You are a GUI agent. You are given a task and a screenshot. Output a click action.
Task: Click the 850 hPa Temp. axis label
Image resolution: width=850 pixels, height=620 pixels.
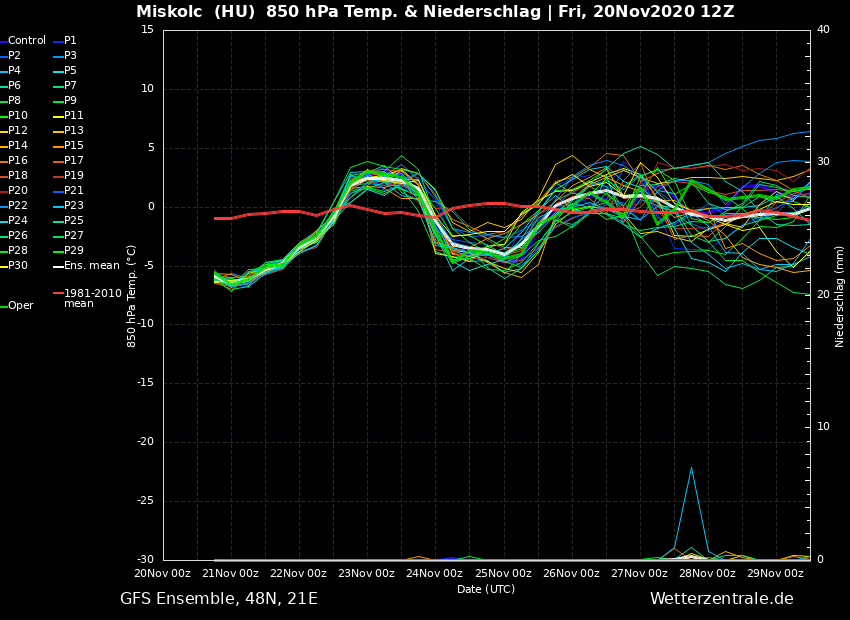click(132, 296)
